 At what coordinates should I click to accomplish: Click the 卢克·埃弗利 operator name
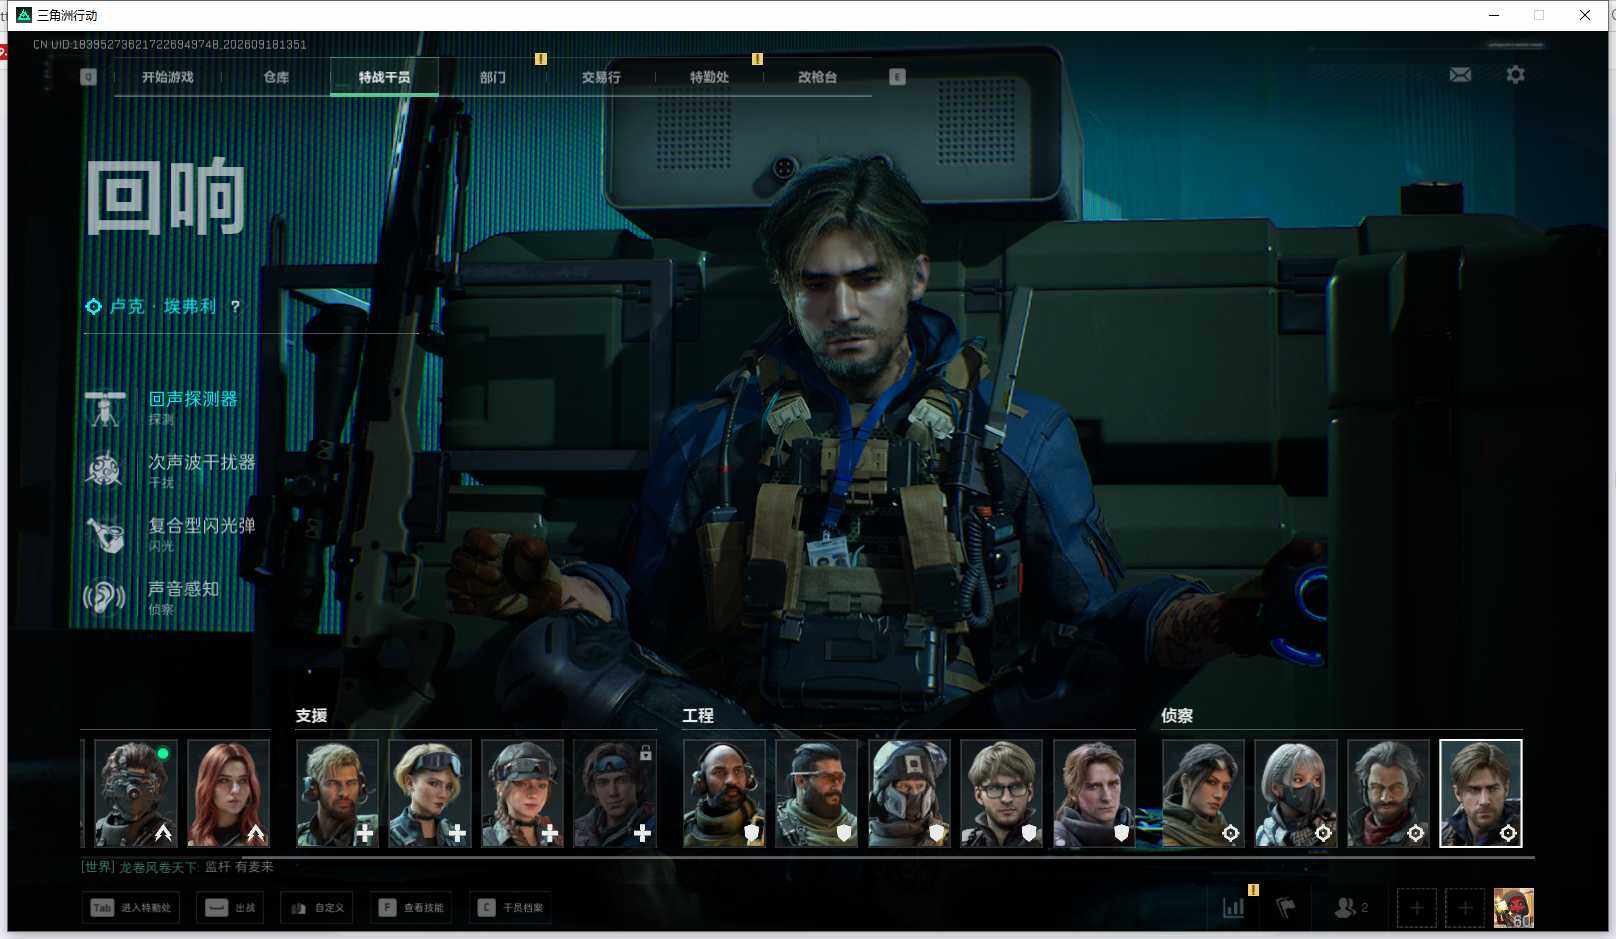pos(162,306)
